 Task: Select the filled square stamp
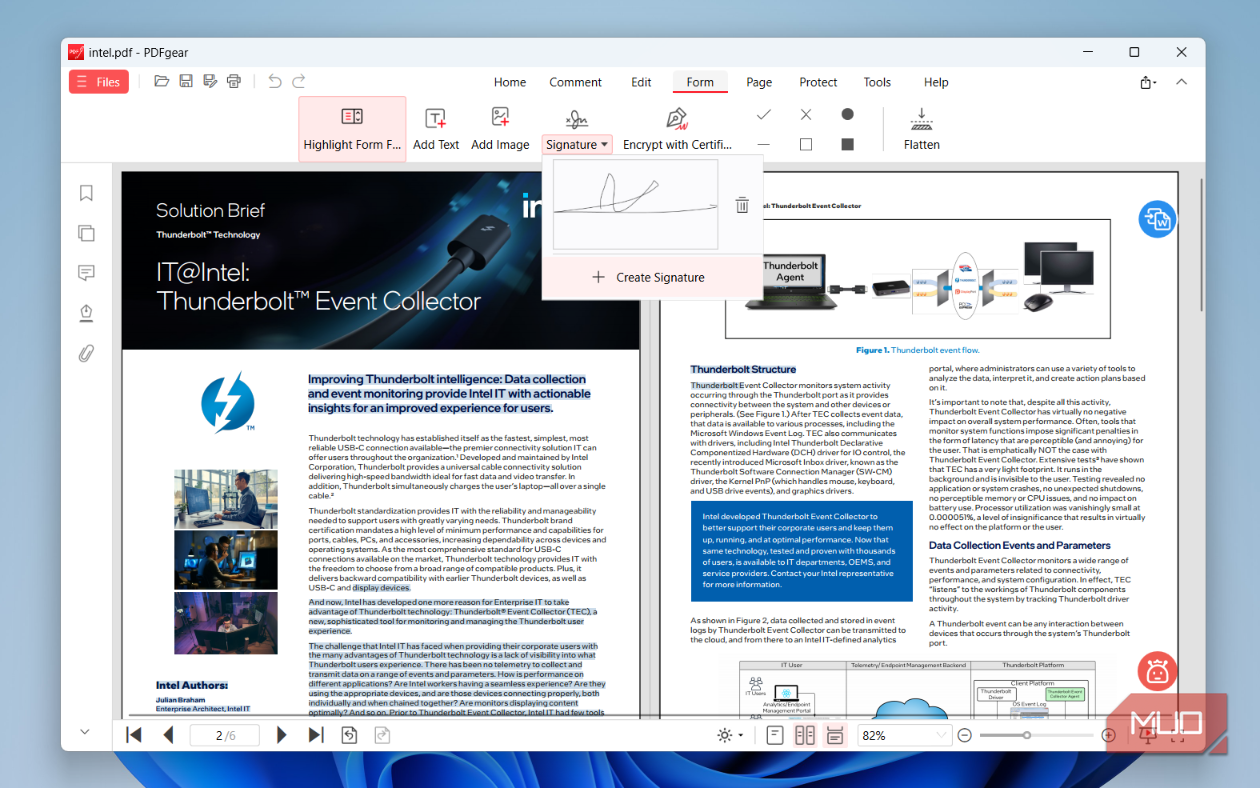click(848, 145)
